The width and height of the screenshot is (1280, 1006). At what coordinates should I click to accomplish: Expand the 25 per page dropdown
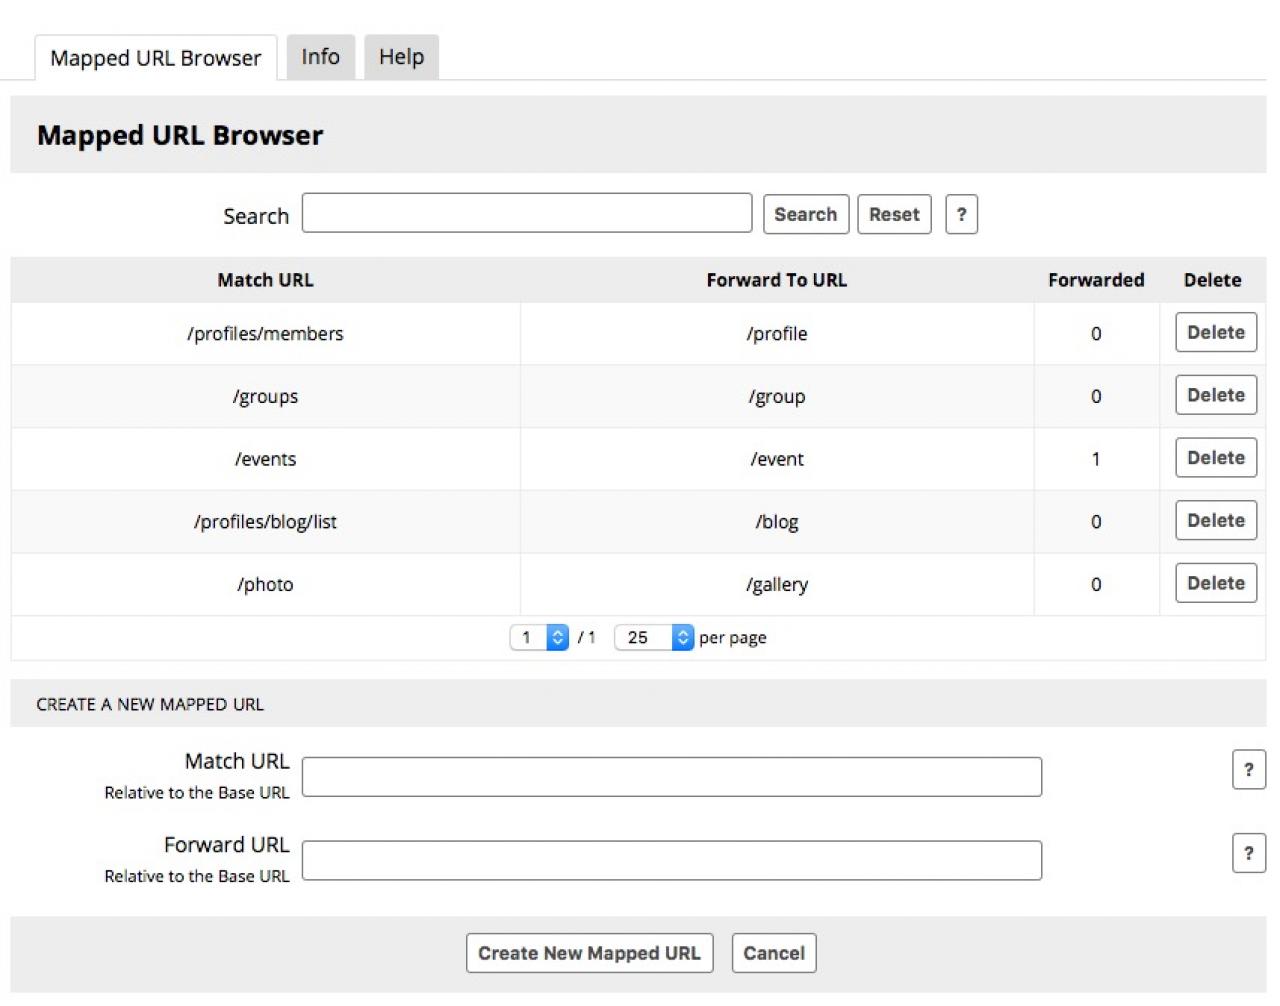[653, 637]
